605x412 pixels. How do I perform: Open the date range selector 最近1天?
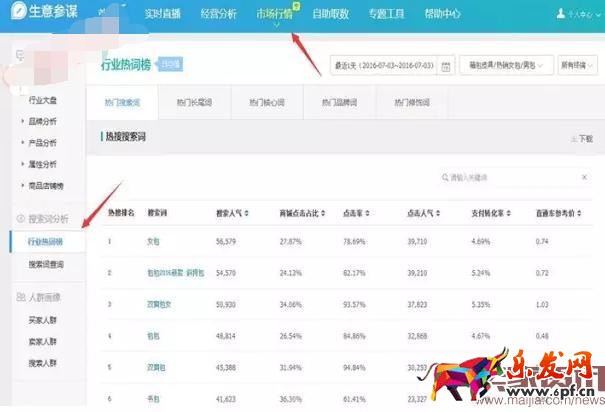pos(392,66)
